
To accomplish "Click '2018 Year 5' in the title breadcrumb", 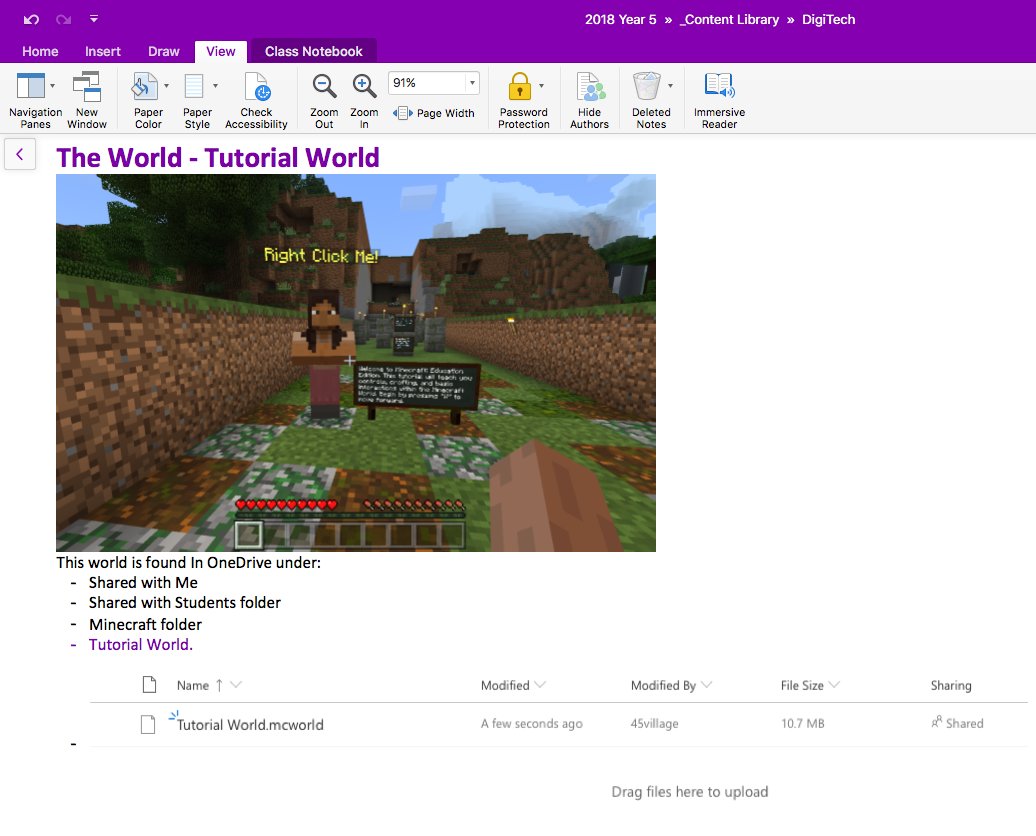I will coord(620,20).
